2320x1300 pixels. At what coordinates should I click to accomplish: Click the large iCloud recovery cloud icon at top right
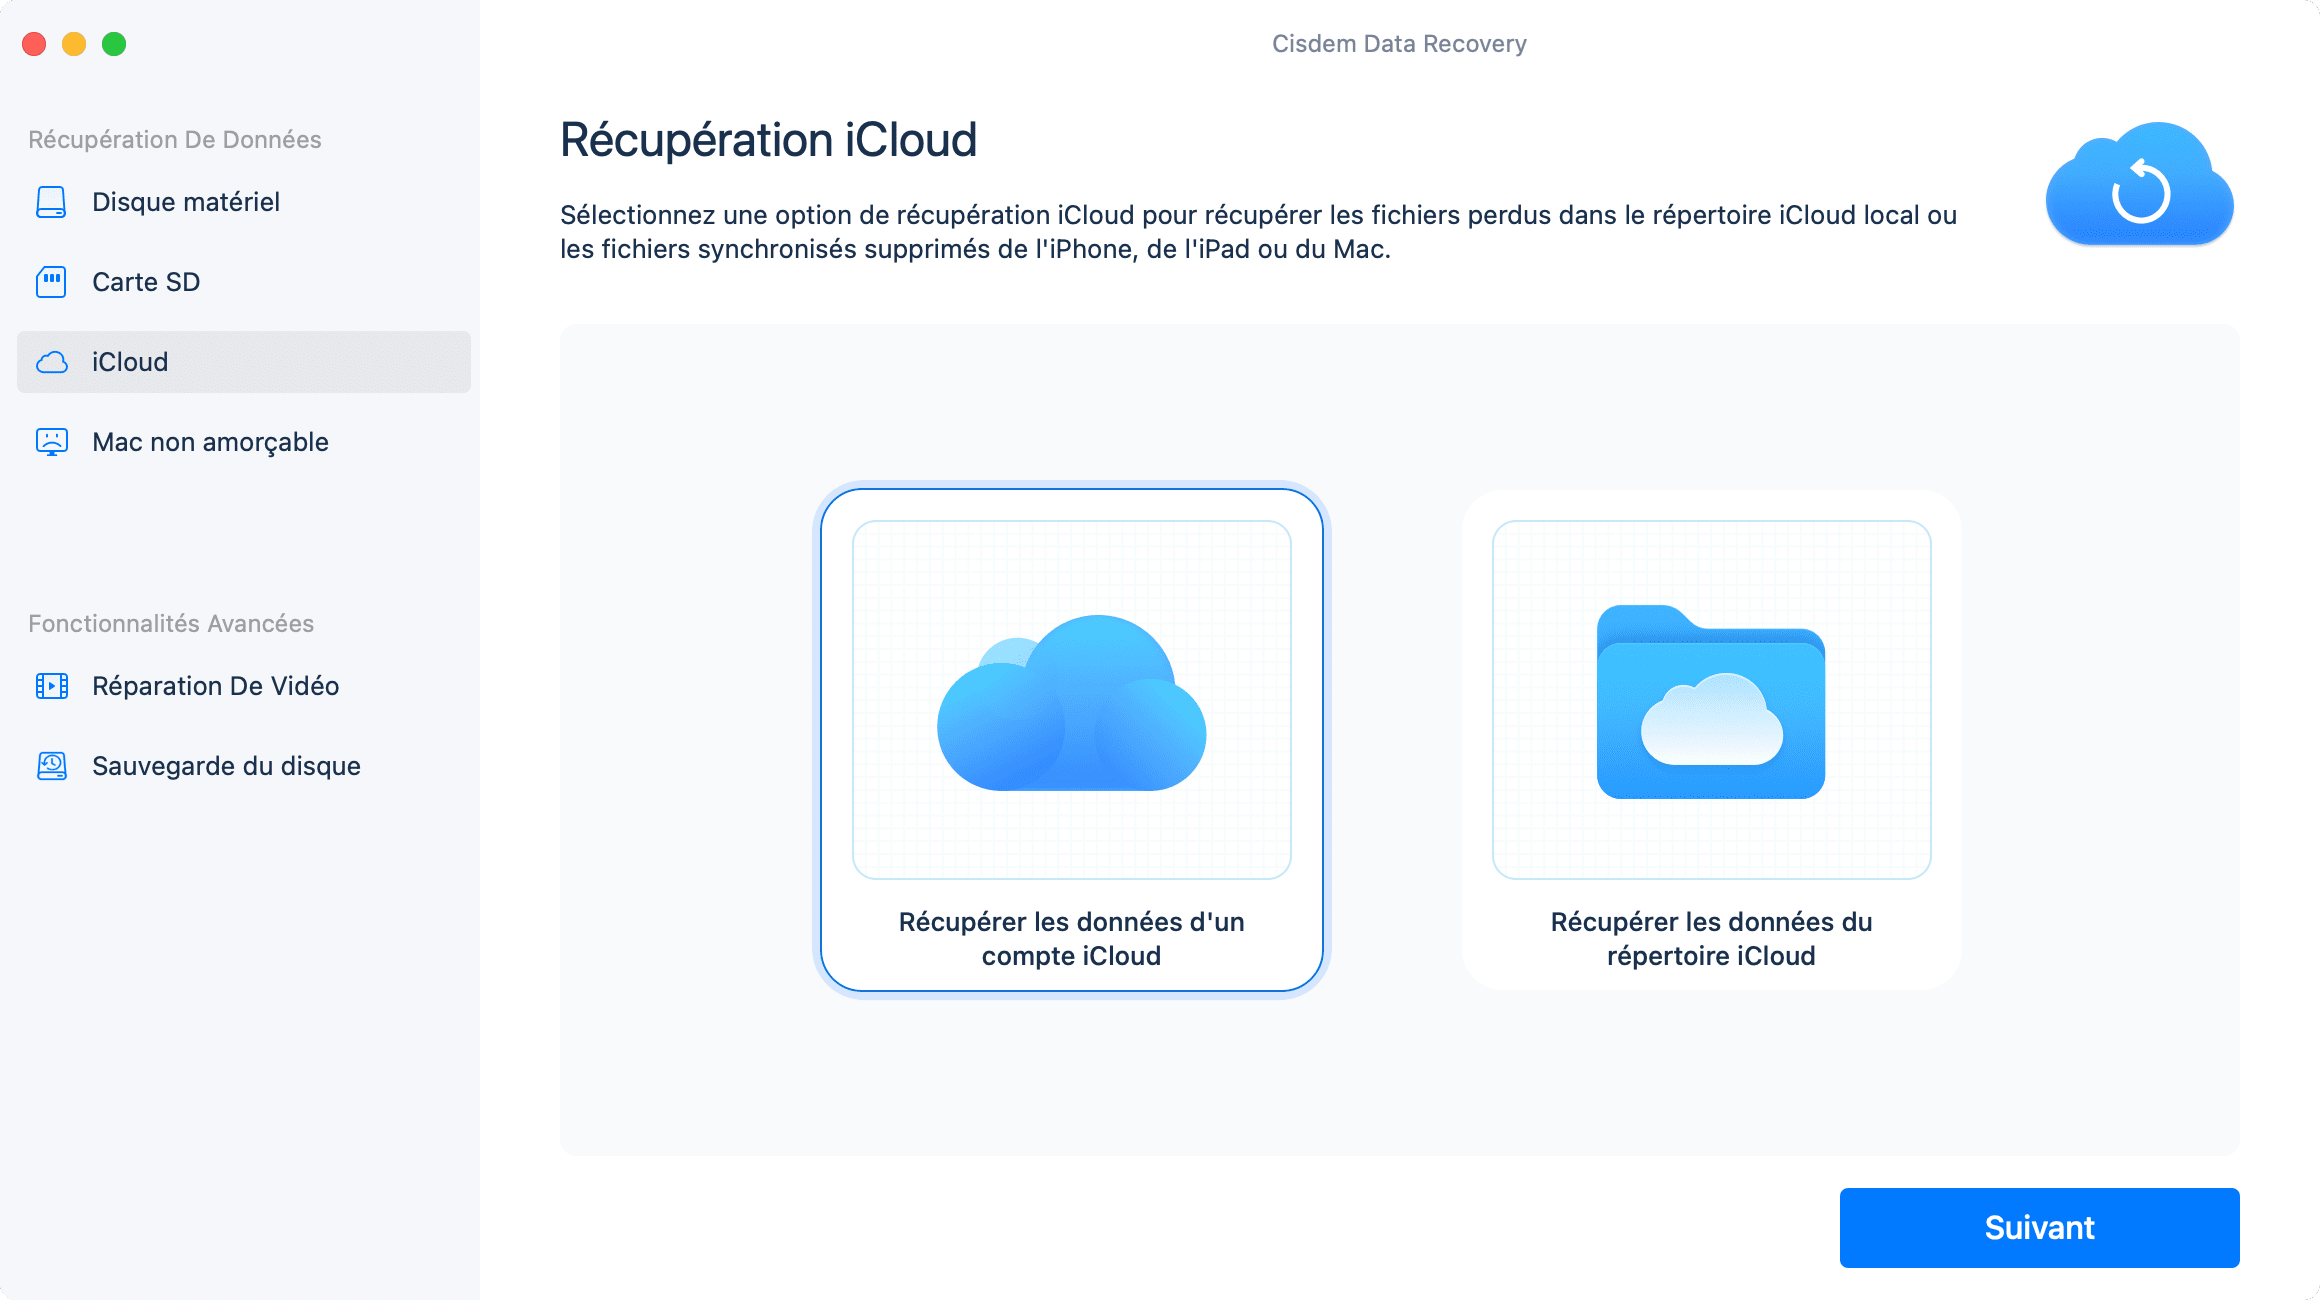[2139, 184]
